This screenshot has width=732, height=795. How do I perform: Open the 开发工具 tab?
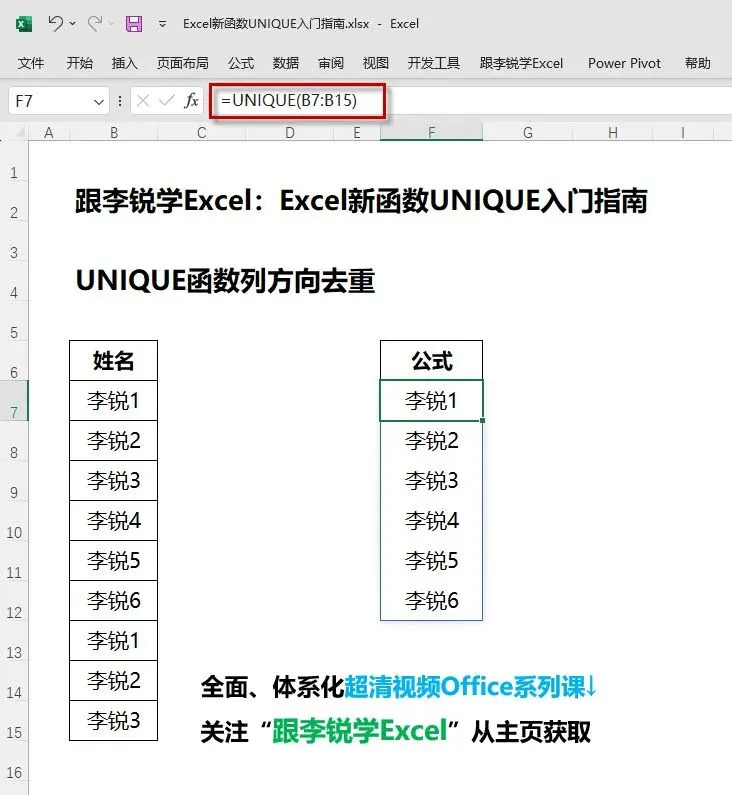(433, 63)
